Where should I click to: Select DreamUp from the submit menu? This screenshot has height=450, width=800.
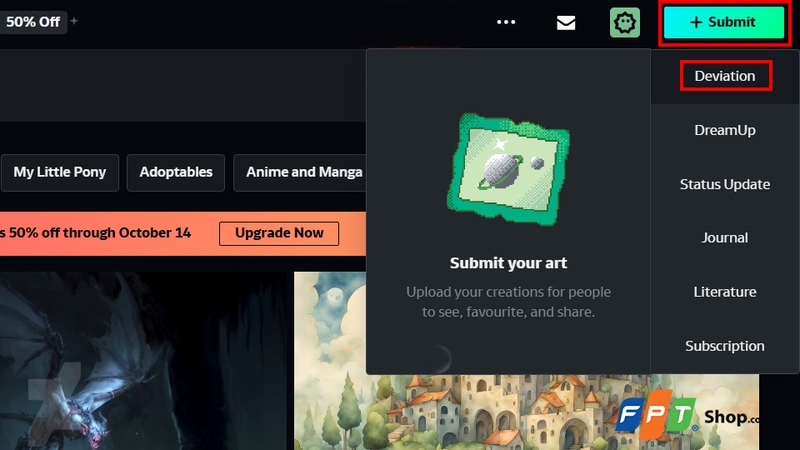724,130
